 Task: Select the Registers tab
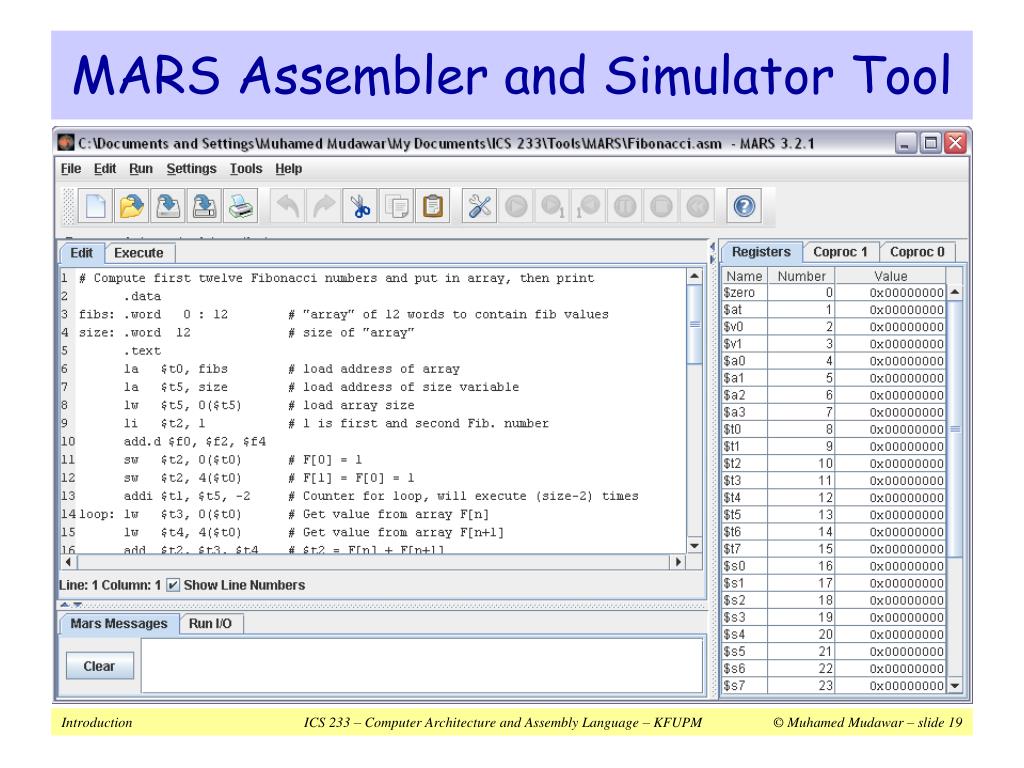761,251
